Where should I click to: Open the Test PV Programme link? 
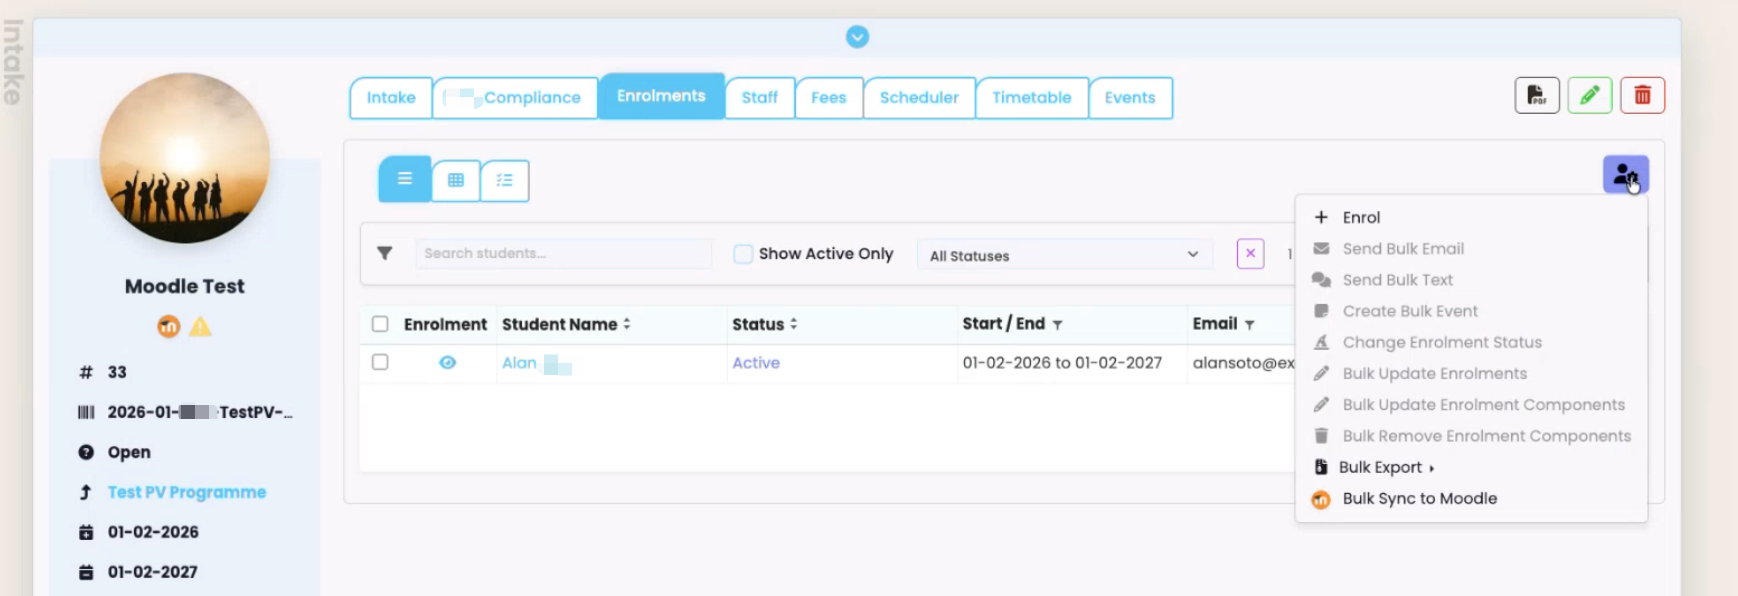(187, 492)
